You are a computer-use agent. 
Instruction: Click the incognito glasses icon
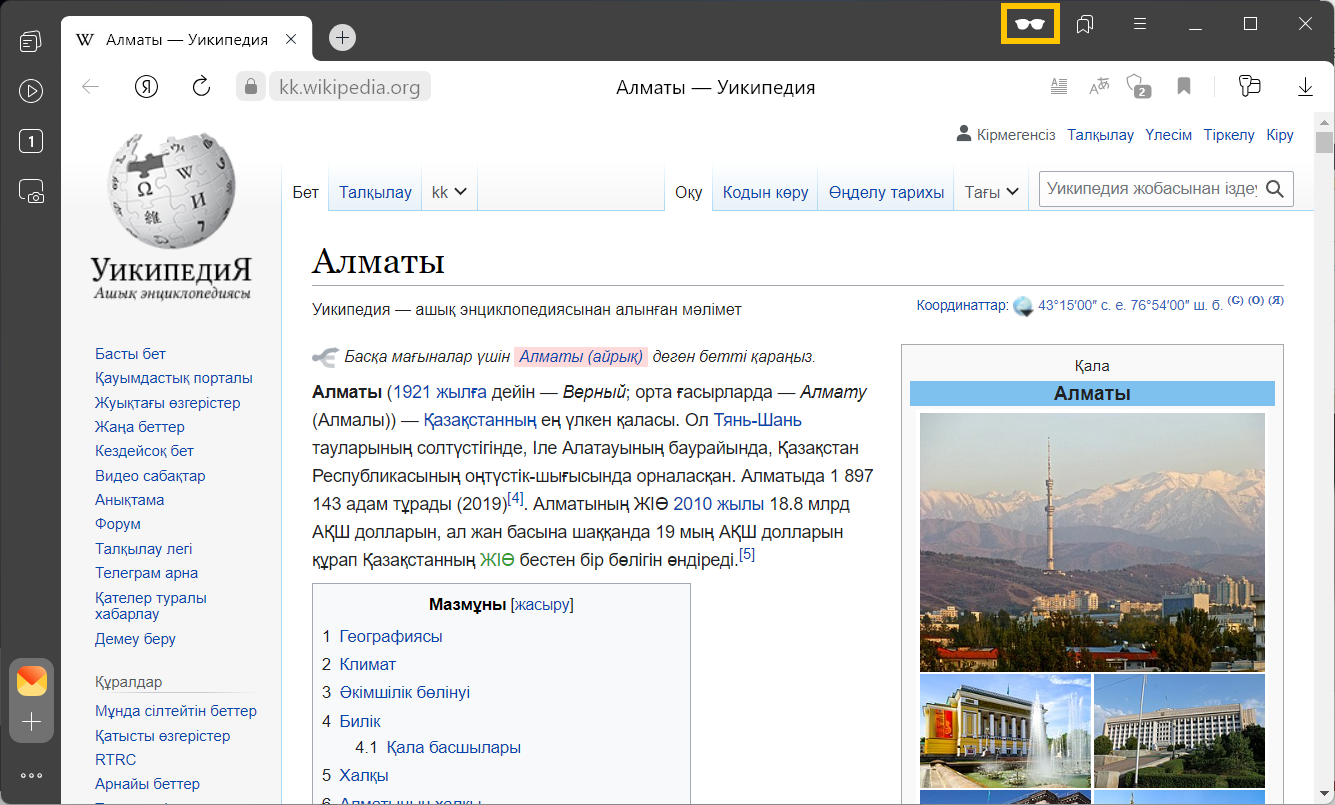(x=1029, y=24)
